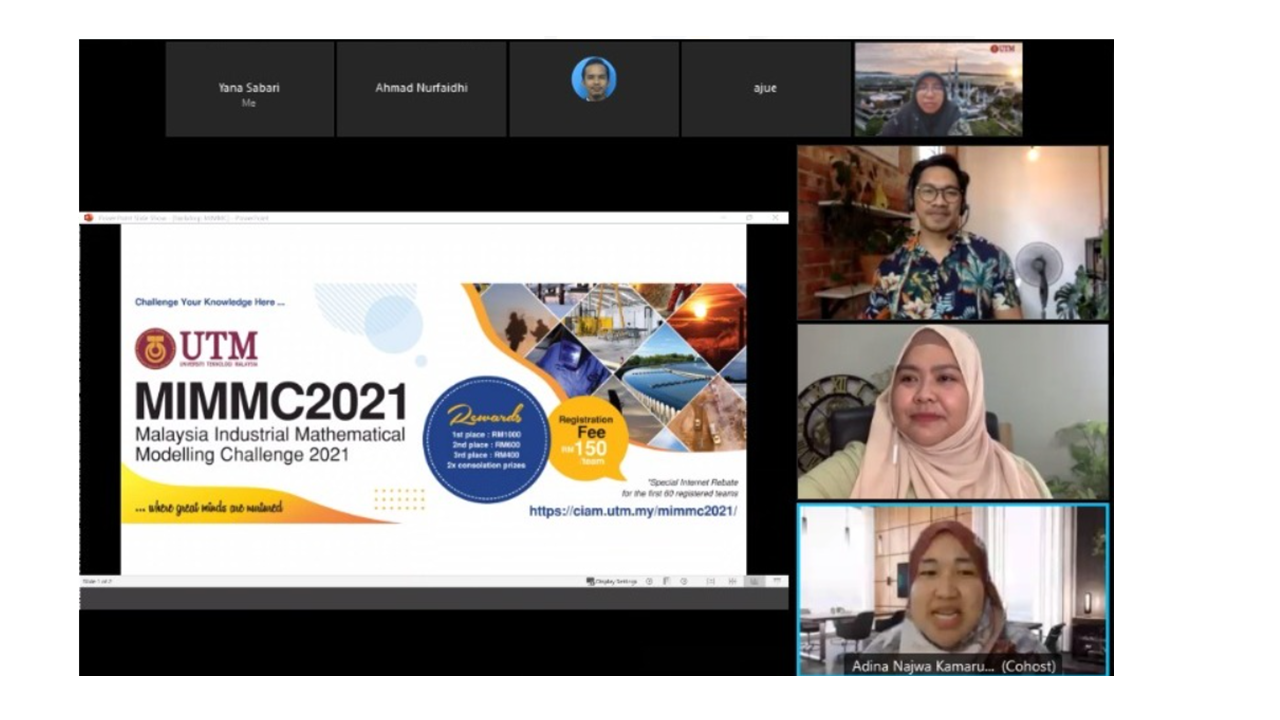Click Adina Najwa Cohost video tile

click(x=952, y=589)
